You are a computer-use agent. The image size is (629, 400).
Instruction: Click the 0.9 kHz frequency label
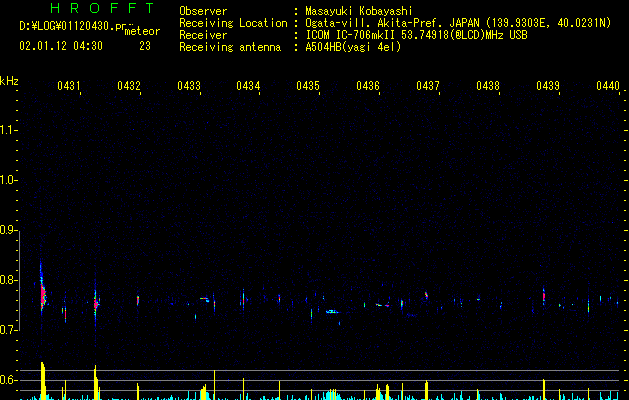[7, 230]
